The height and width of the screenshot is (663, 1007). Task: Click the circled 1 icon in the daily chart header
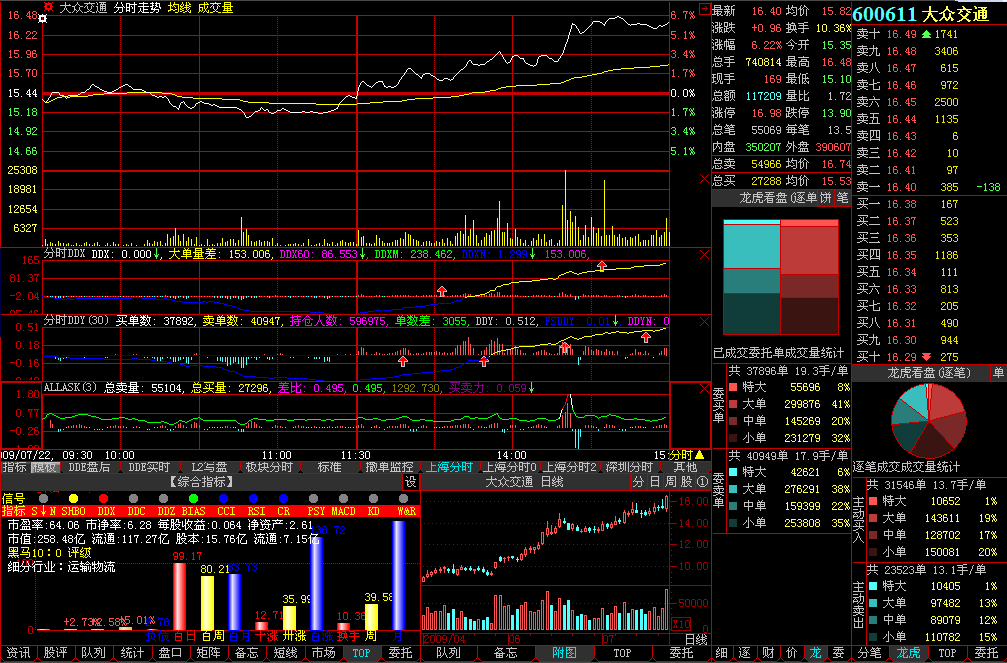click(x=703, y=482)
